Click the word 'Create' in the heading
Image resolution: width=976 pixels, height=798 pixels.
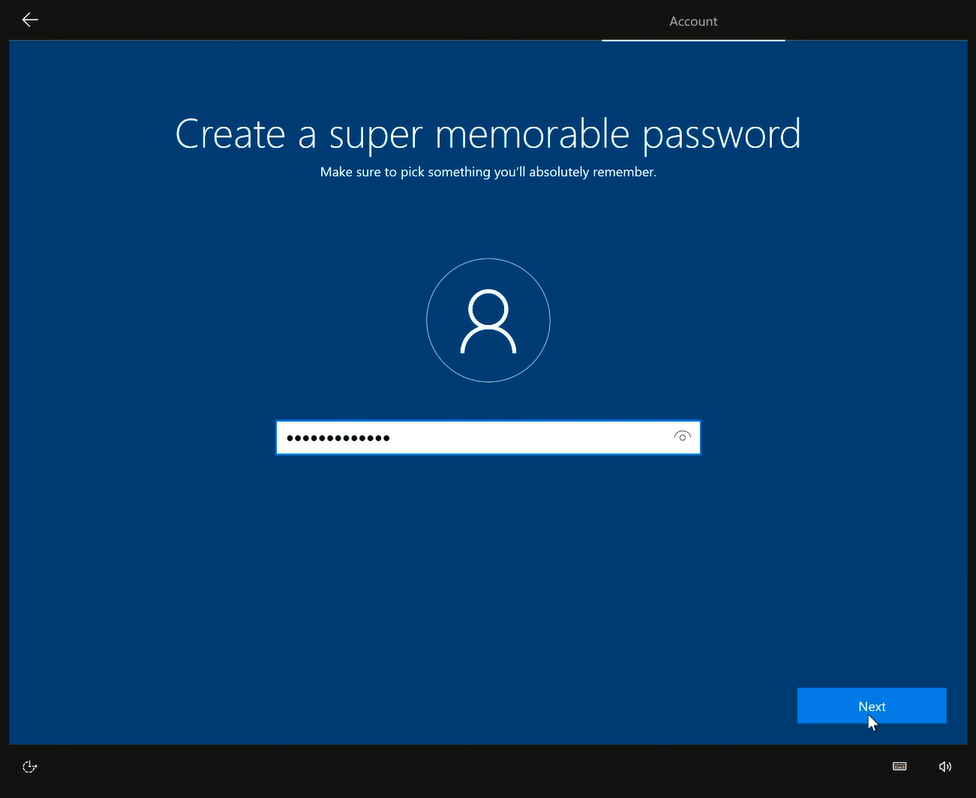(x=229, y=134)
